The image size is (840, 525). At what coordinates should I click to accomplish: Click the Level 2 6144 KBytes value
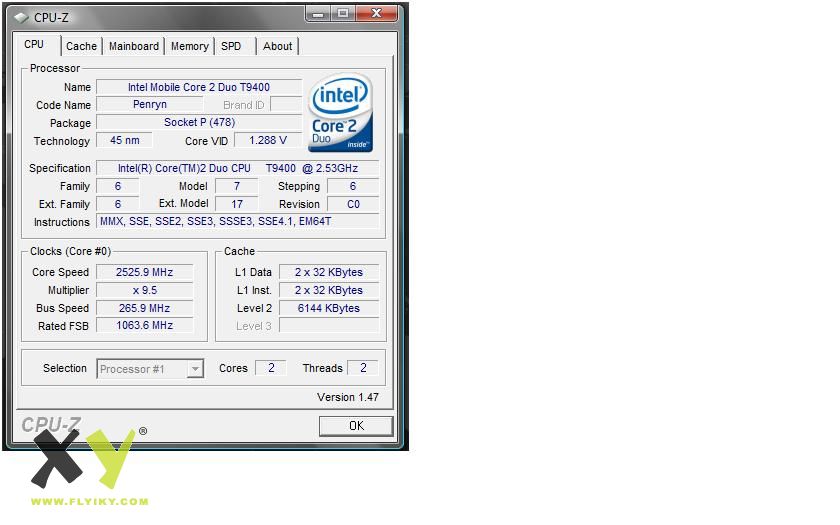(329, 308)
